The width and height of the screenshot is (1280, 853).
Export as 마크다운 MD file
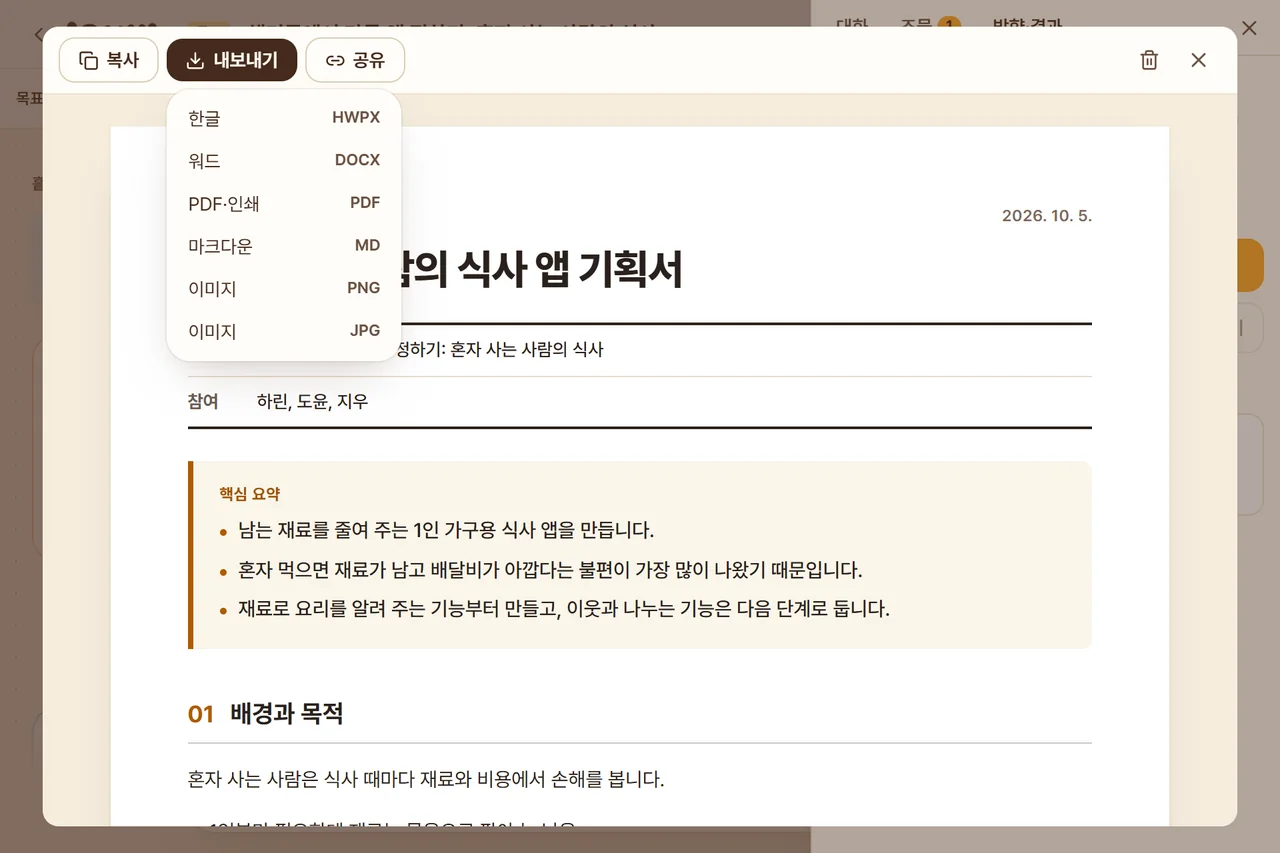284,246
